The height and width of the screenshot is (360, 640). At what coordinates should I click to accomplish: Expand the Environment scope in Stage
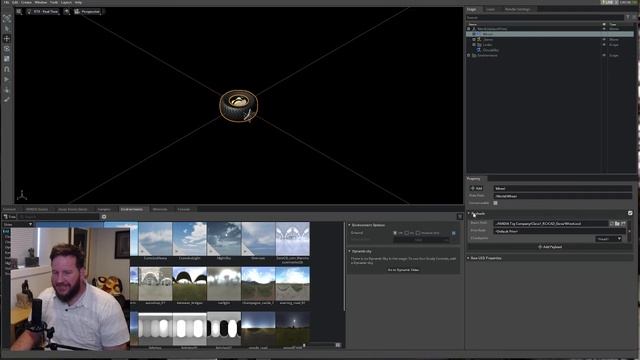coord(469,55)
